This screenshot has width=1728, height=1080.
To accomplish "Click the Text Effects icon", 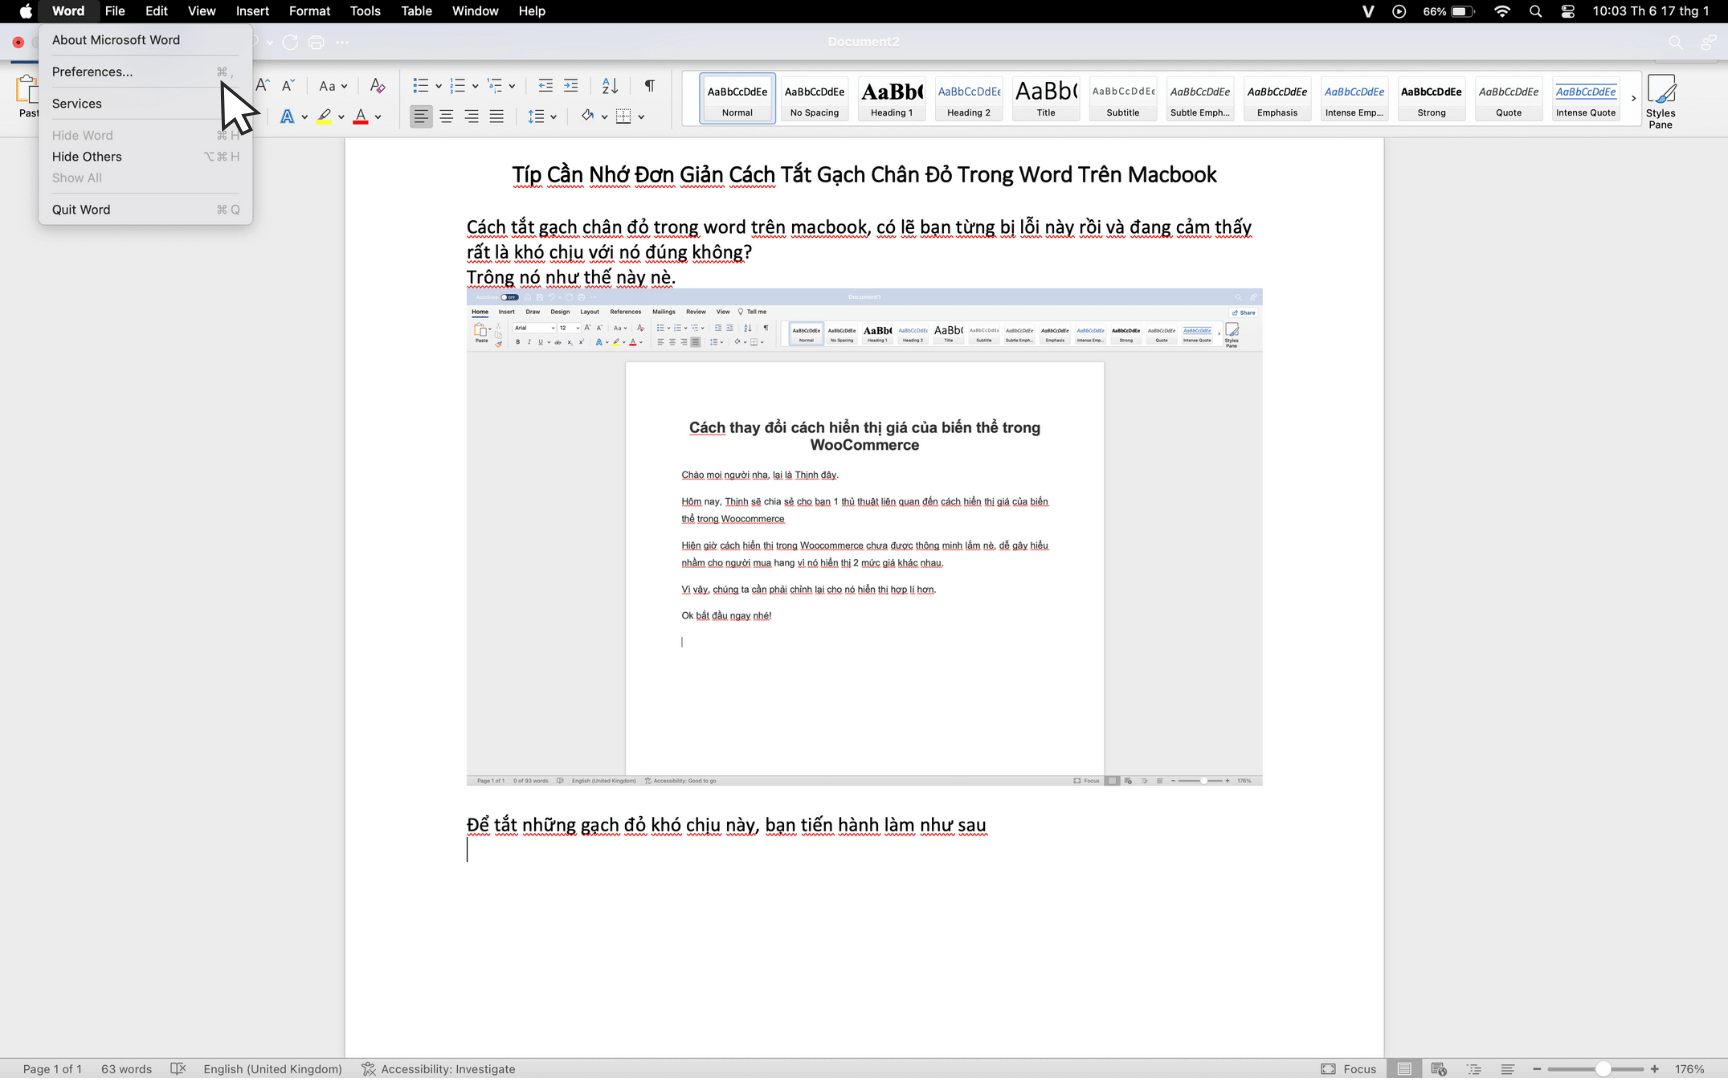I will point(287,117).
